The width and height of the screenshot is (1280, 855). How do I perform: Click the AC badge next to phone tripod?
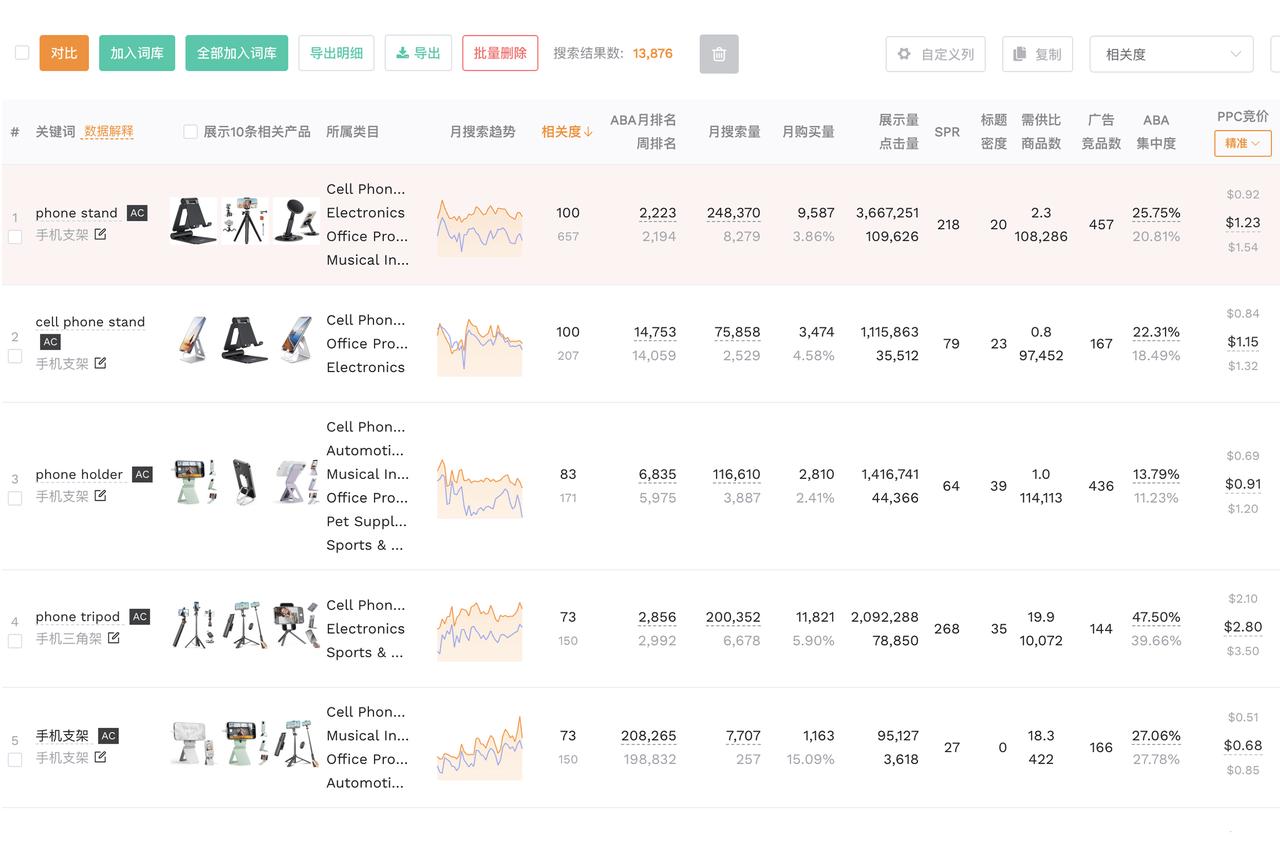coord(140,617)
